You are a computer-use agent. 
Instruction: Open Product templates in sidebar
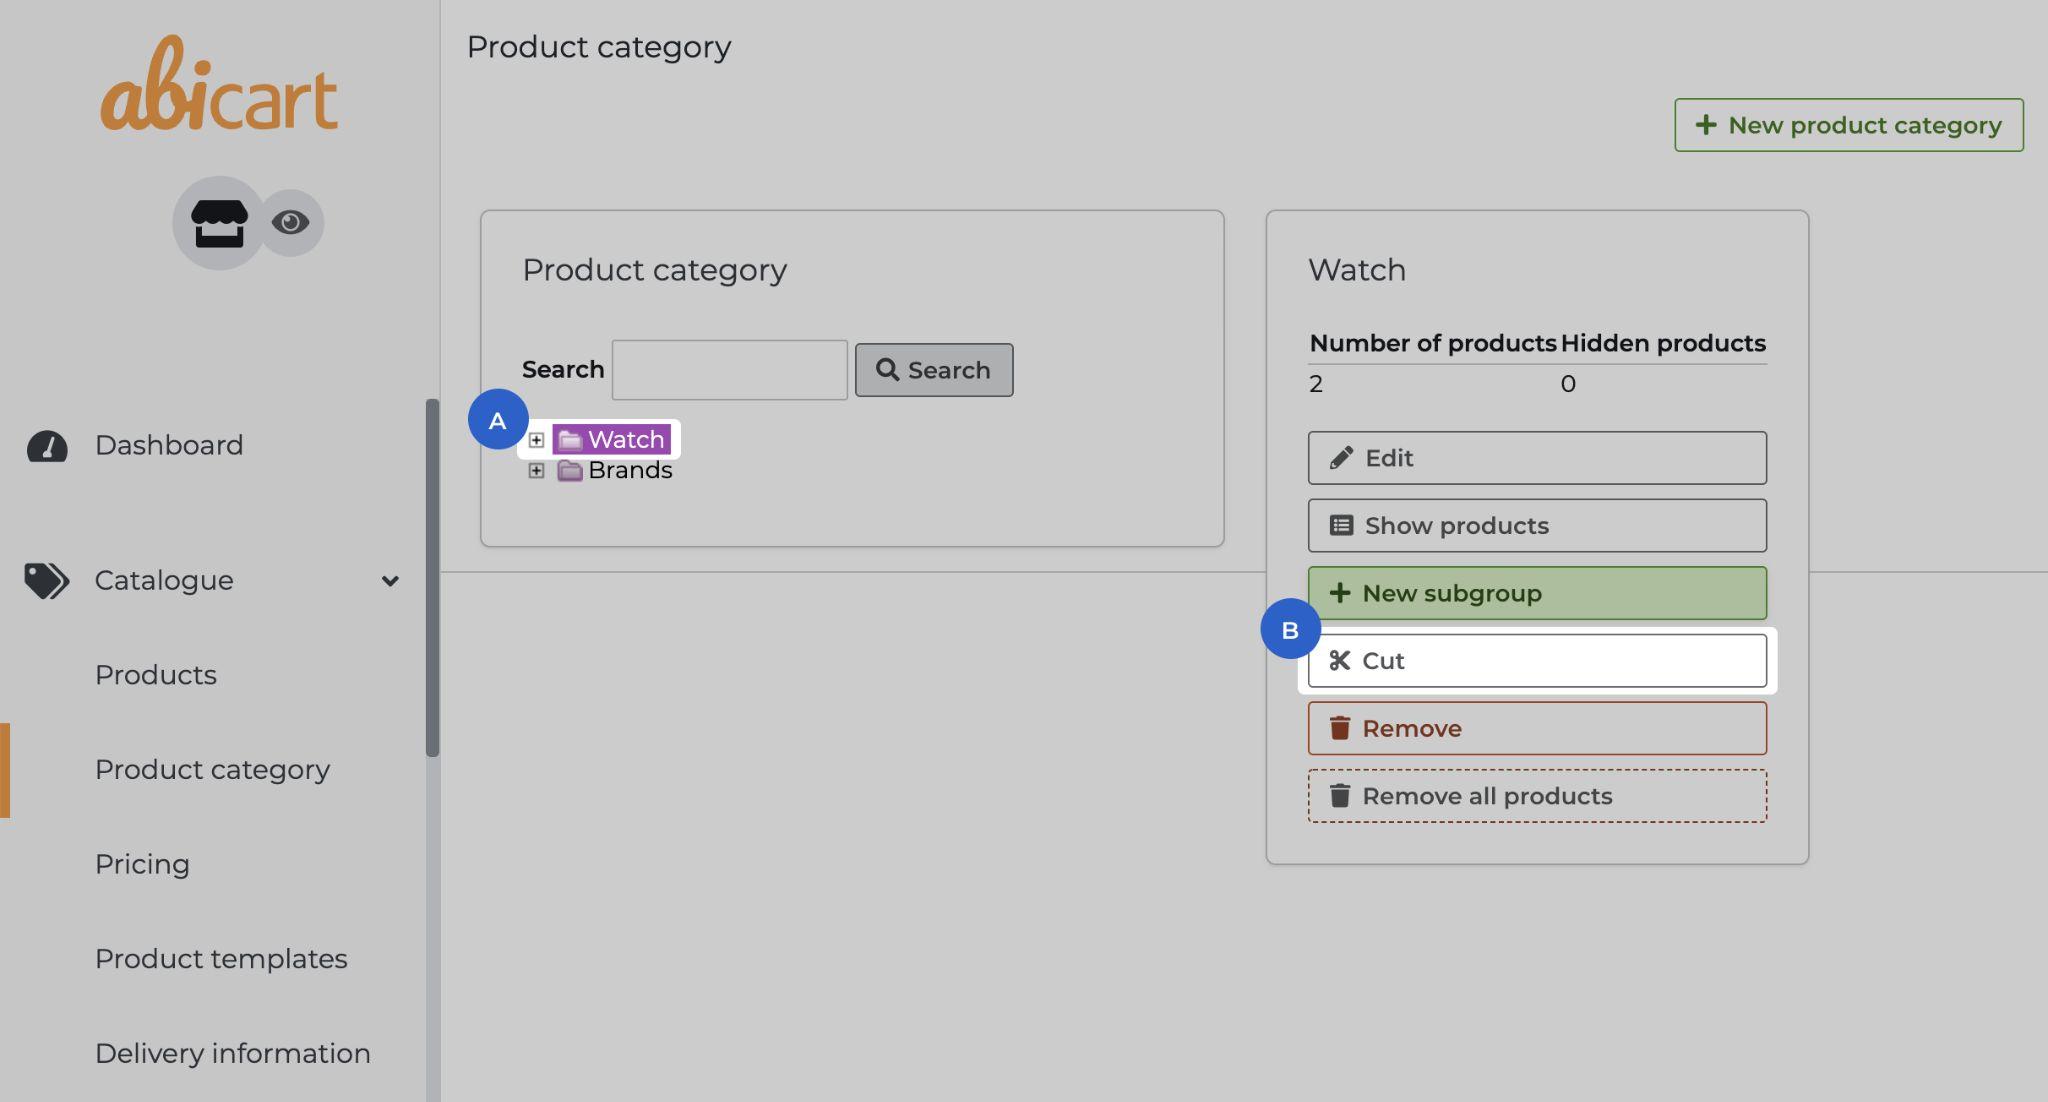[x=221, y=959]
